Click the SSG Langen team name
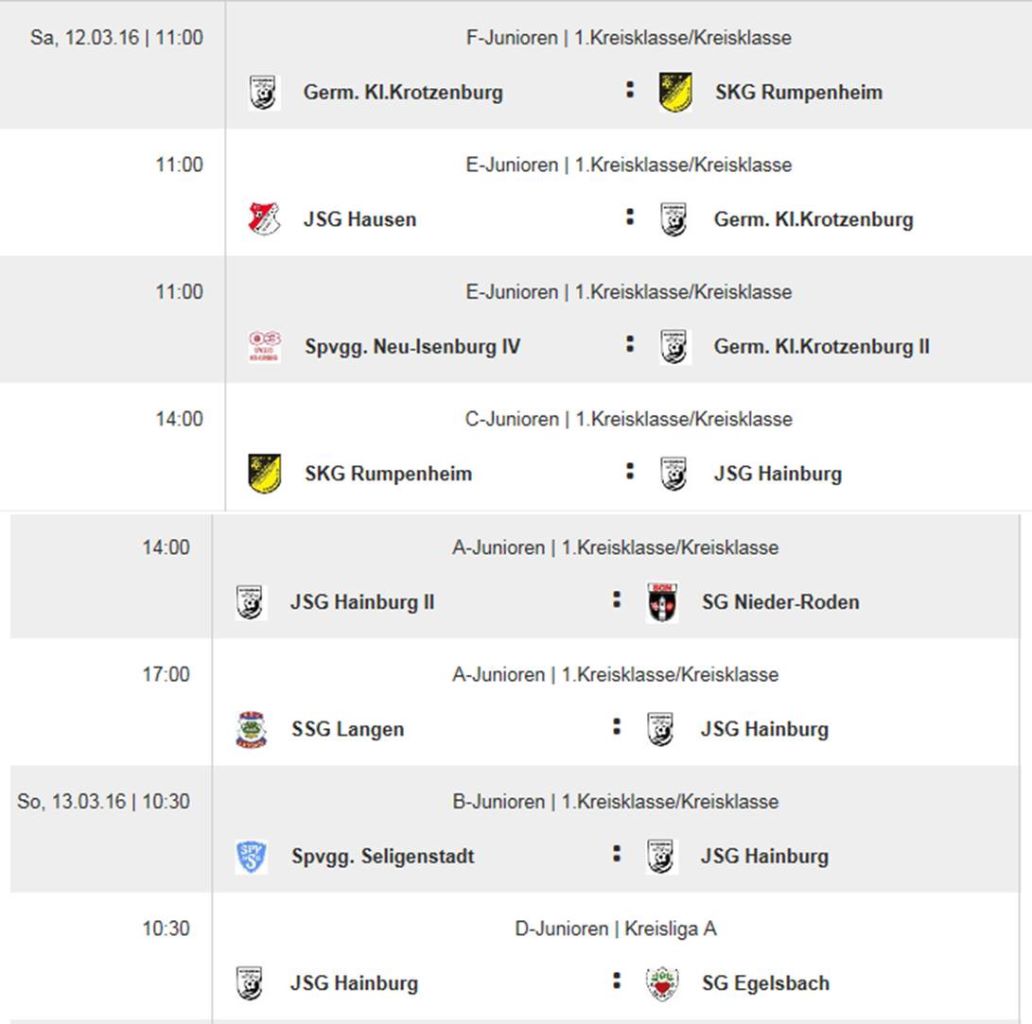The height and width of the screenshot is (1024, 1032). tap(348, 729)
